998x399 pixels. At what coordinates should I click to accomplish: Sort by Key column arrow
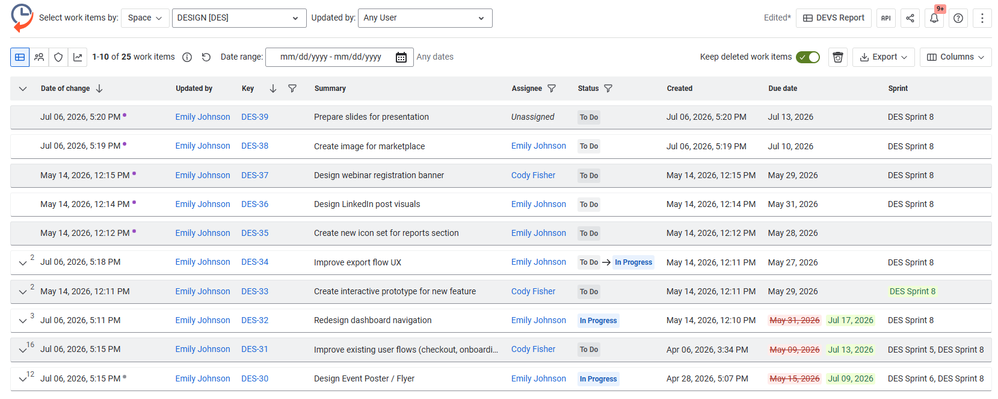point(273,88)
